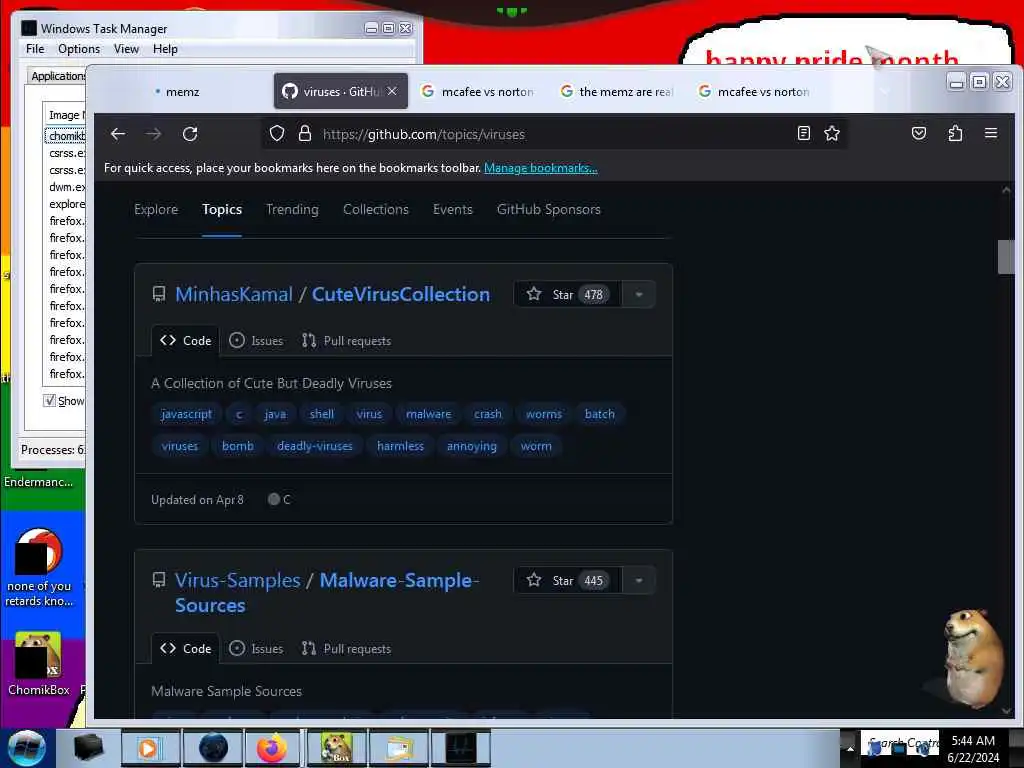Click the dark globe taskbar icon
The height and width of the screenshot is (768, 1024).
tap(212, 748)
